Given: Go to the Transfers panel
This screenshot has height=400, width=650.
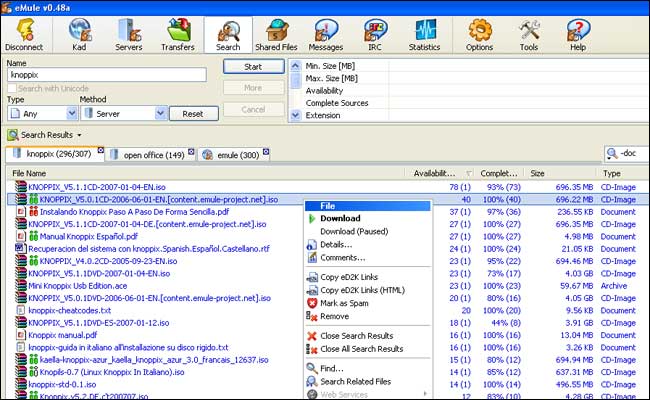Looking at the screenshot, I should point(179,33).
